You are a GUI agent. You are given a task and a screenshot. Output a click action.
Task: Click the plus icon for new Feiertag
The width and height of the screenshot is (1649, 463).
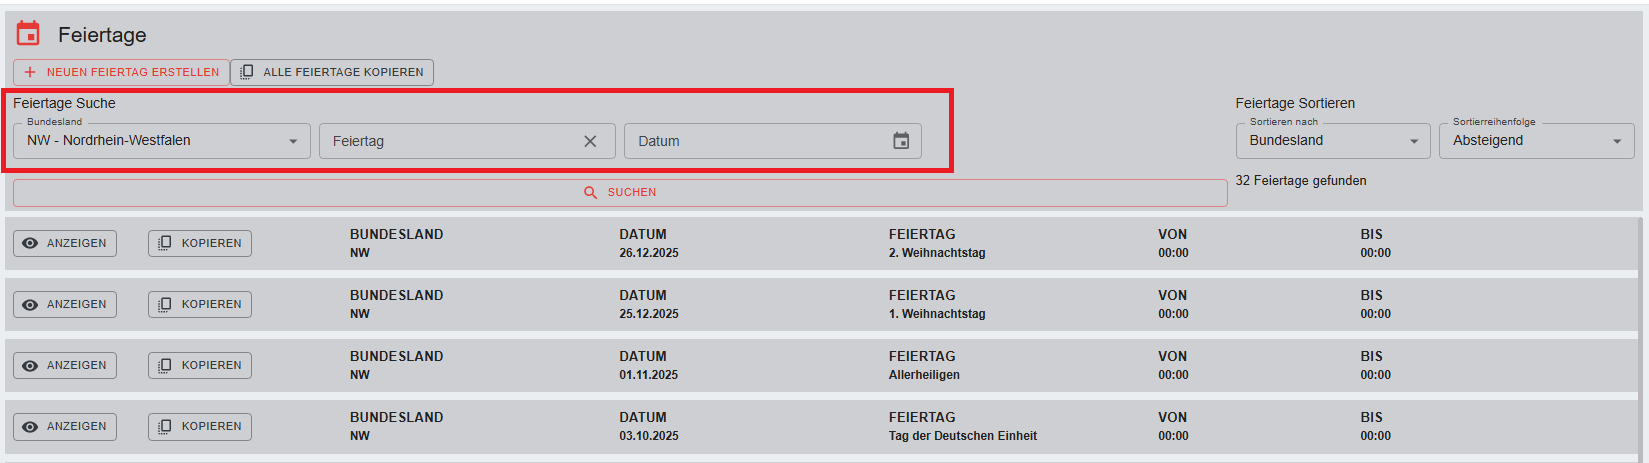[x=30, y=72]
